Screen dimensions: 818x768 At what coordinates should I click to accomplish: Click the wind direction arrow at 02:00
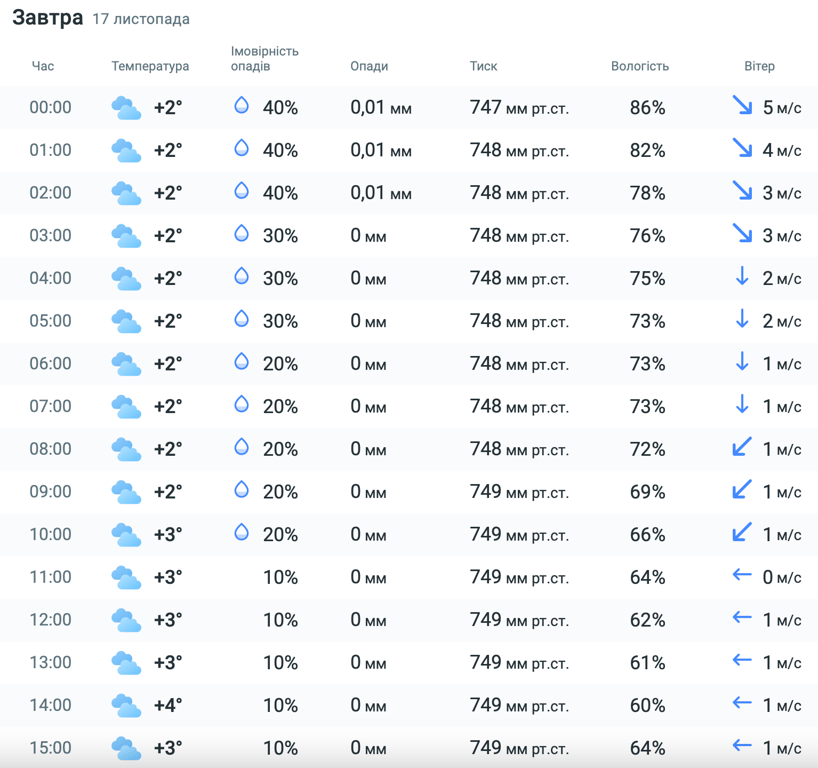coord(742,191)
